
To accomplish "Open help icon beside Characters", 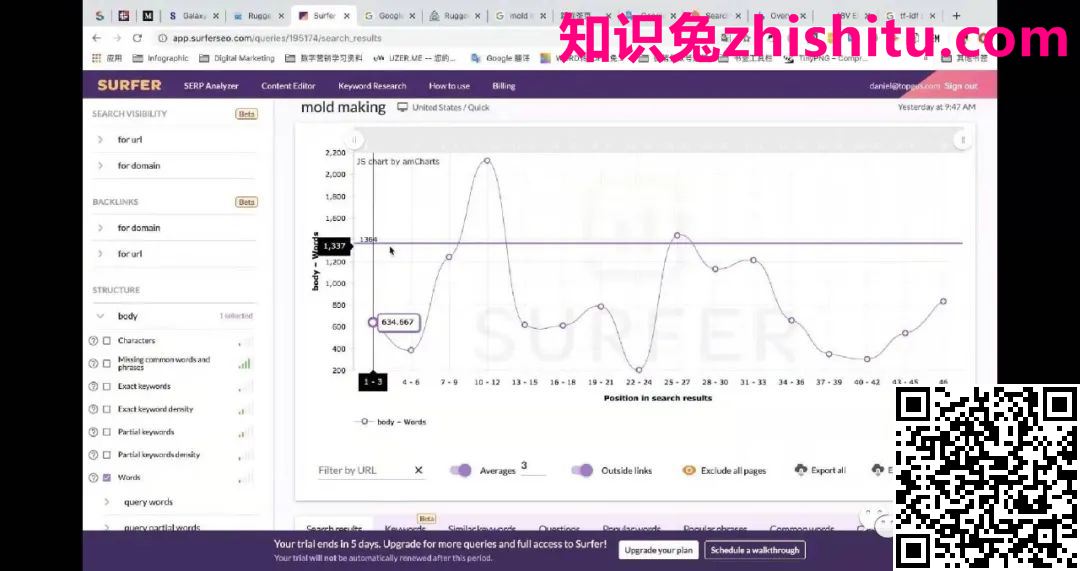I will click(x=94, y=340).
